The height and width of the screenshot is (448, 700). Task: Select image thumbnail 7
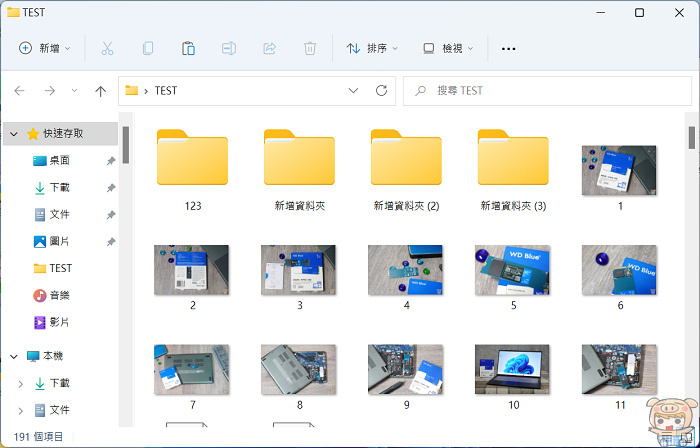pyautogui.click(x=192, y=369)
